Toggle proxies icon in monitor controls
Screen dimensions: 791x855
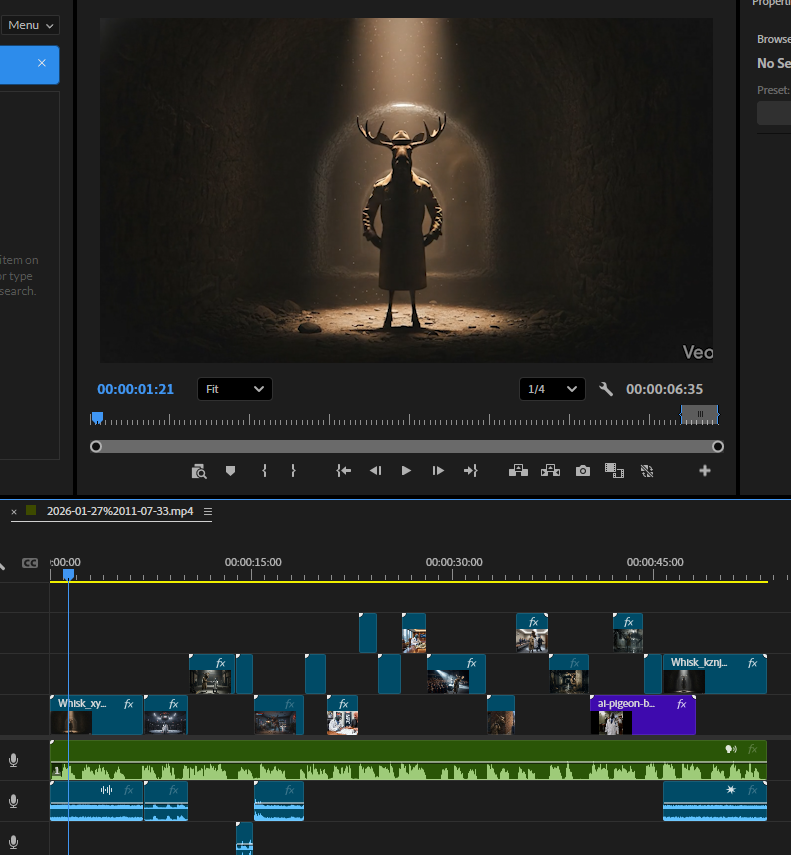(x=647, y=471)
